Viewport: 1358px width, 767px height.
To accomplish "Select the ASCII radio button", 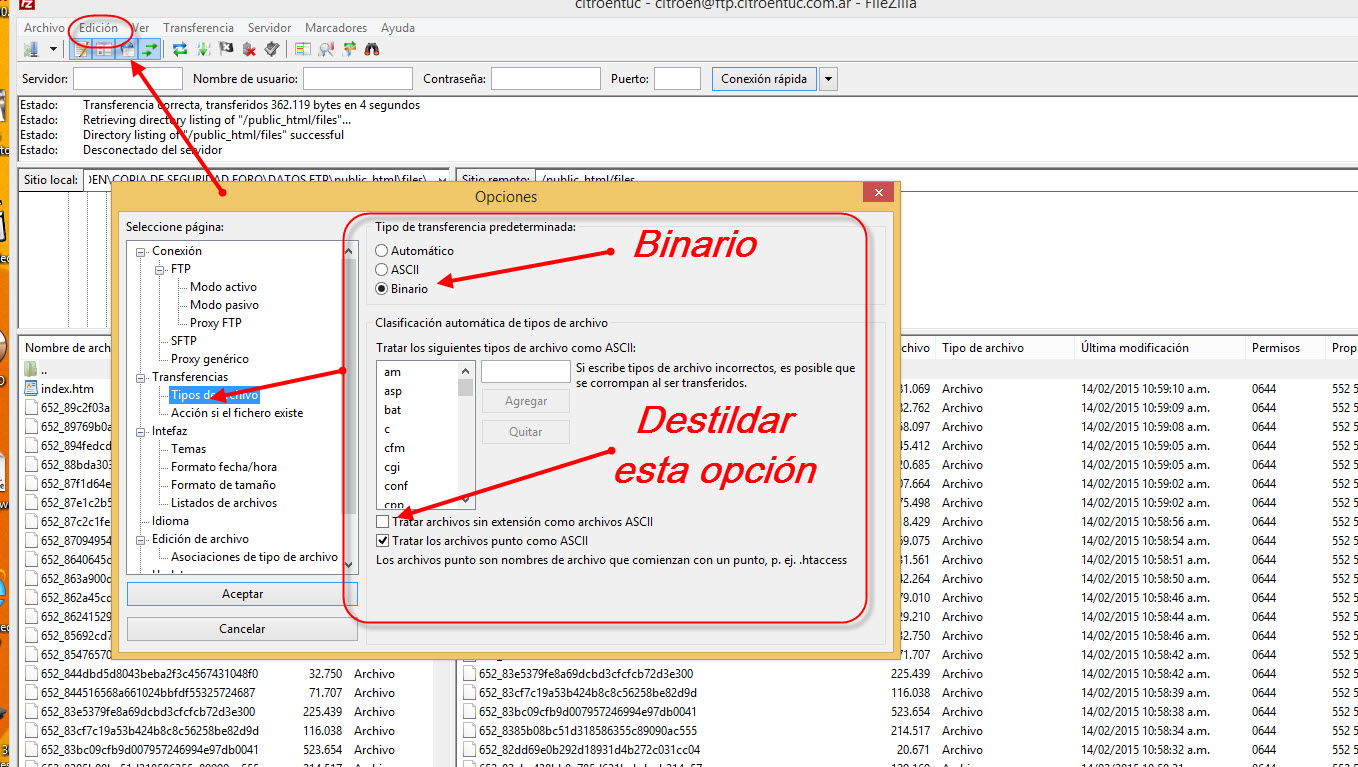I will click(382, 270).
